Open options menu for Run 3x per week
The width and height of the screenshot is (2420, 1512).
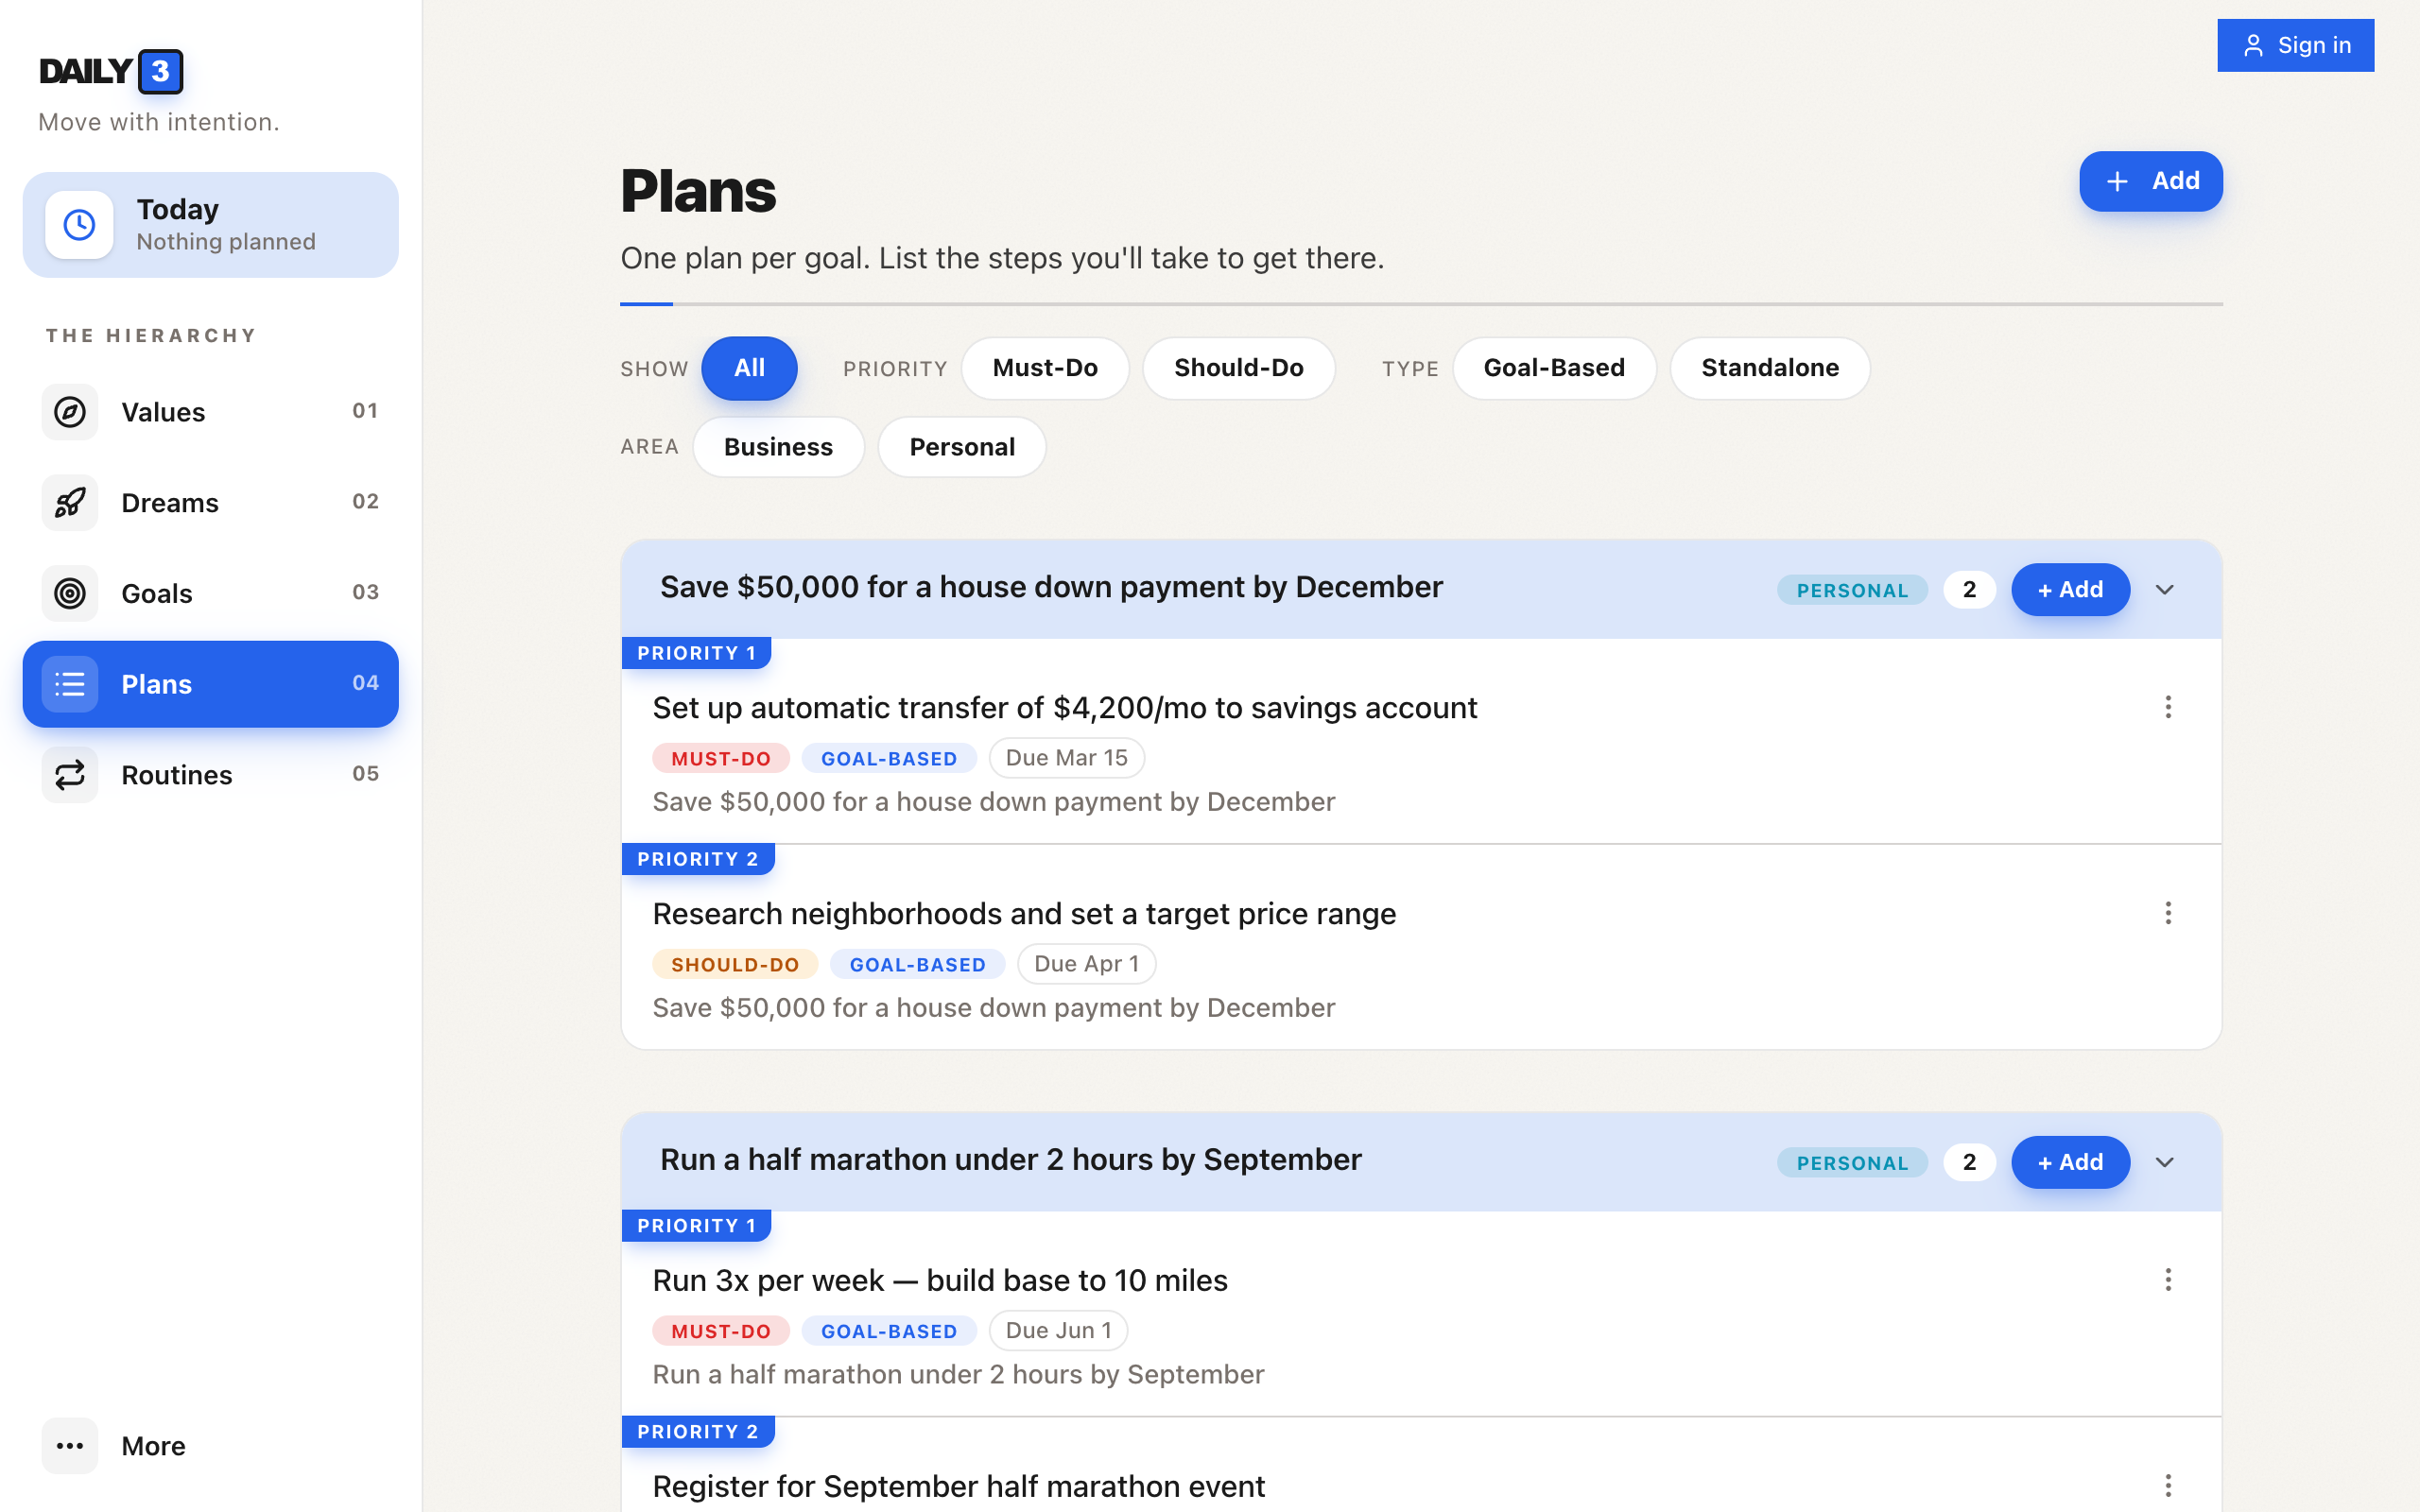click(x=2168, y=1280)
